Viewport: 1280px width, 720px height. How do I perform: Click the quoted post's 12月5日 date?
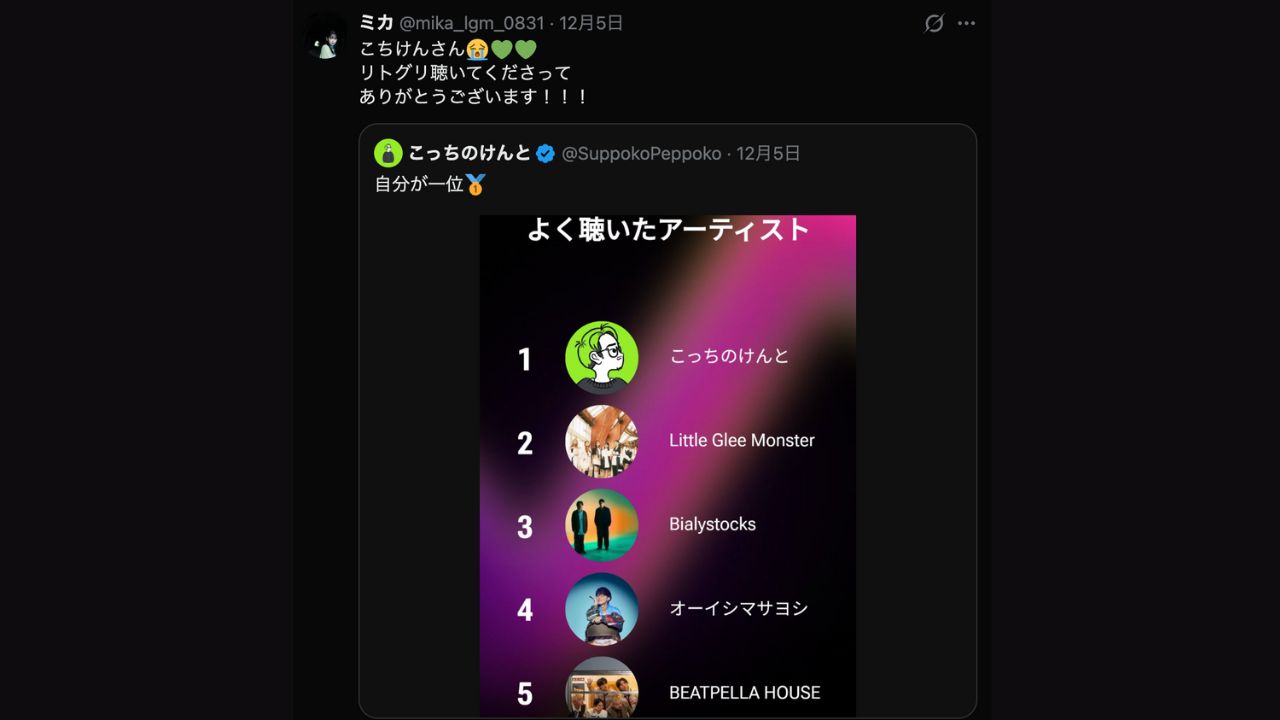pos(768,153)
